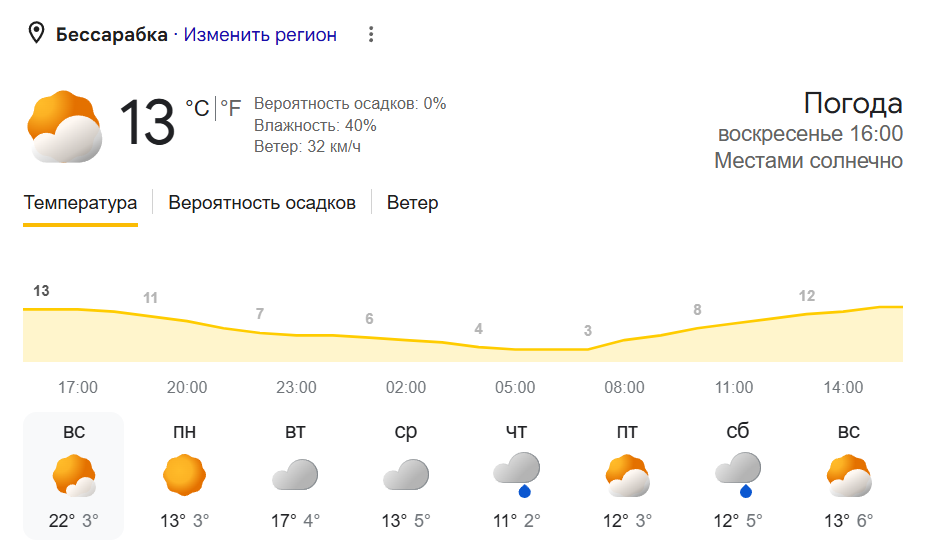935x559 pixels.
Task: Pick the last вс day at far right
Action: pyautogui.click(x=848, y=476)
